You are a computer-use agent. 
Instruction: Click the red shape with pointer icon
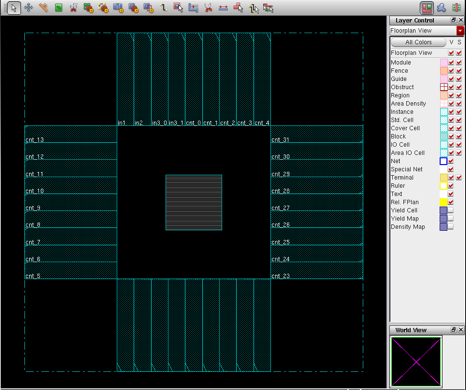[x=238, y=8]
